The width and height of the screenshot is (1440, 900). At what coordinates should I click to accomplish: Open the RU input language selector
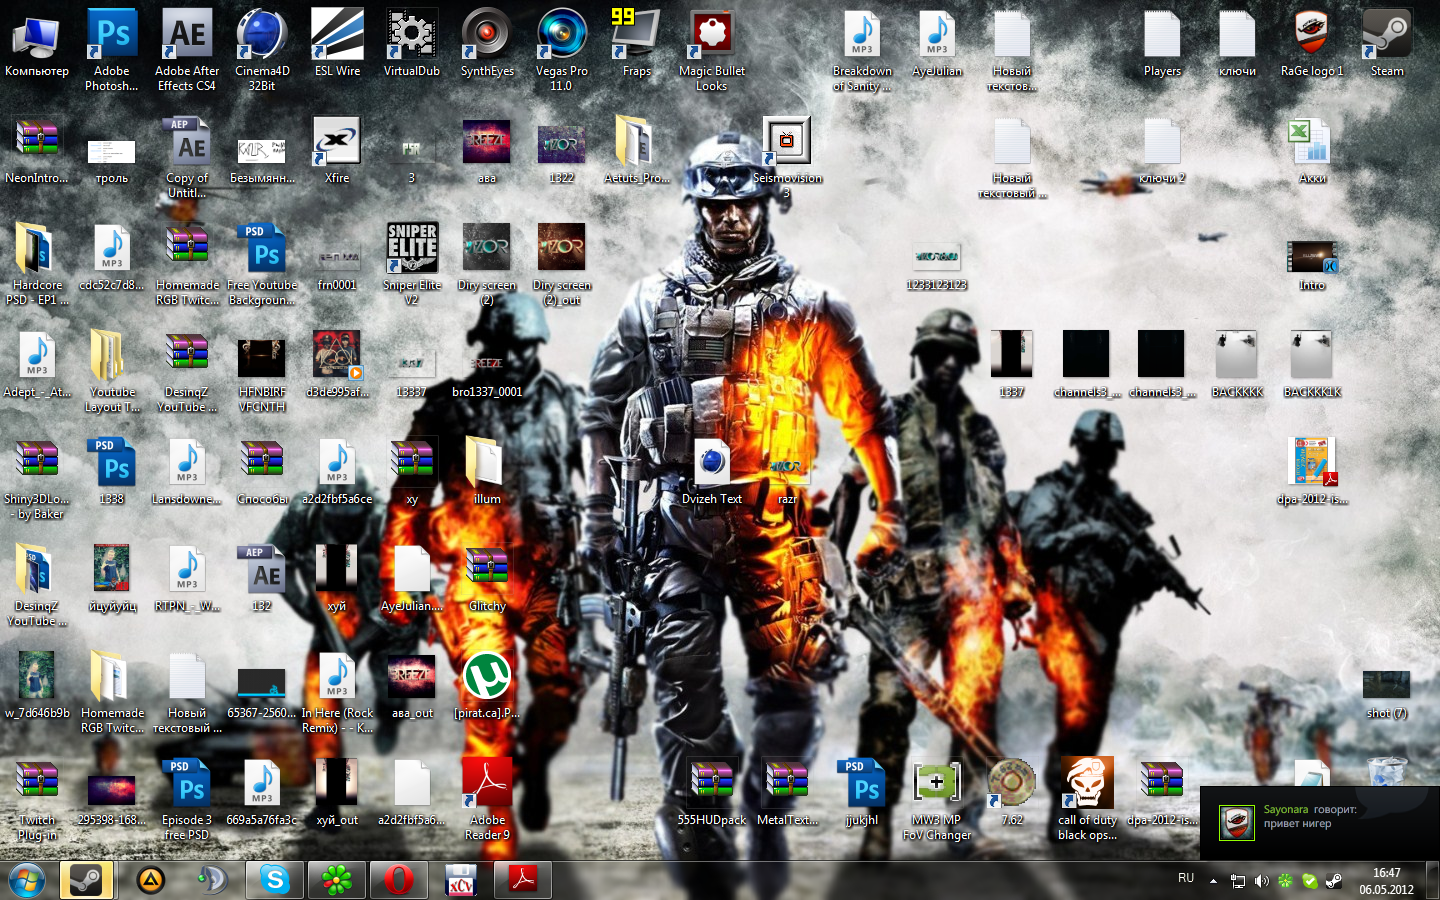coord(1186,878)
